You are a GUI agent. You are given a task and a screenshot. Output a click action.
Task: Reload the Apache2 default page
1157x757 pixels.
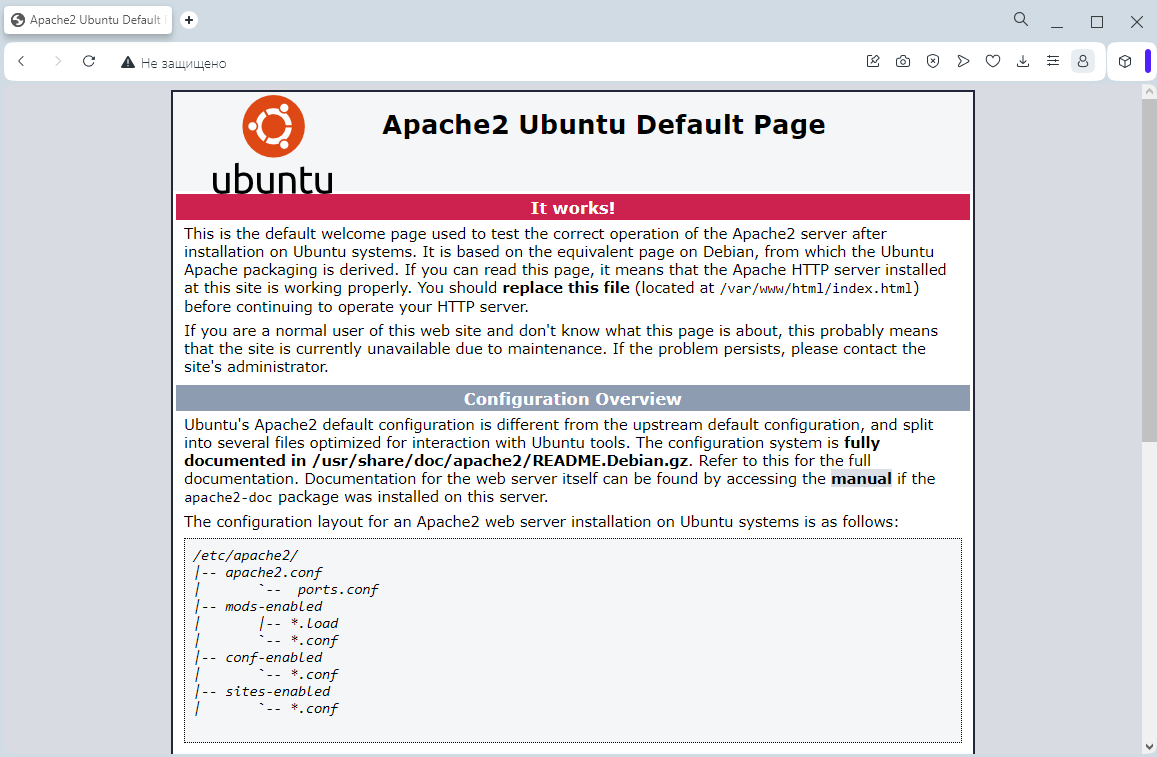[x=88, y=61]
